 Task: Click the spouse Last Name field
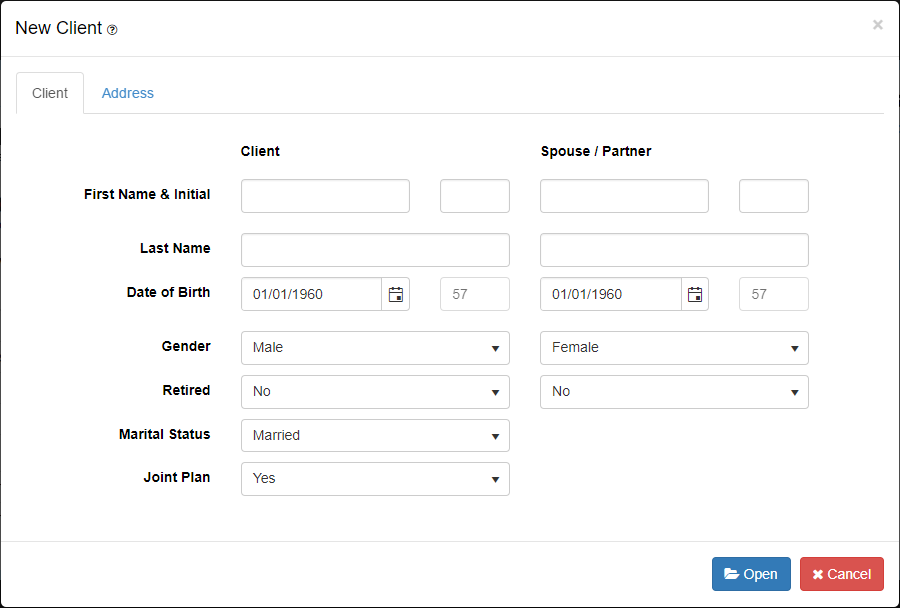click(x=674, y=250)
